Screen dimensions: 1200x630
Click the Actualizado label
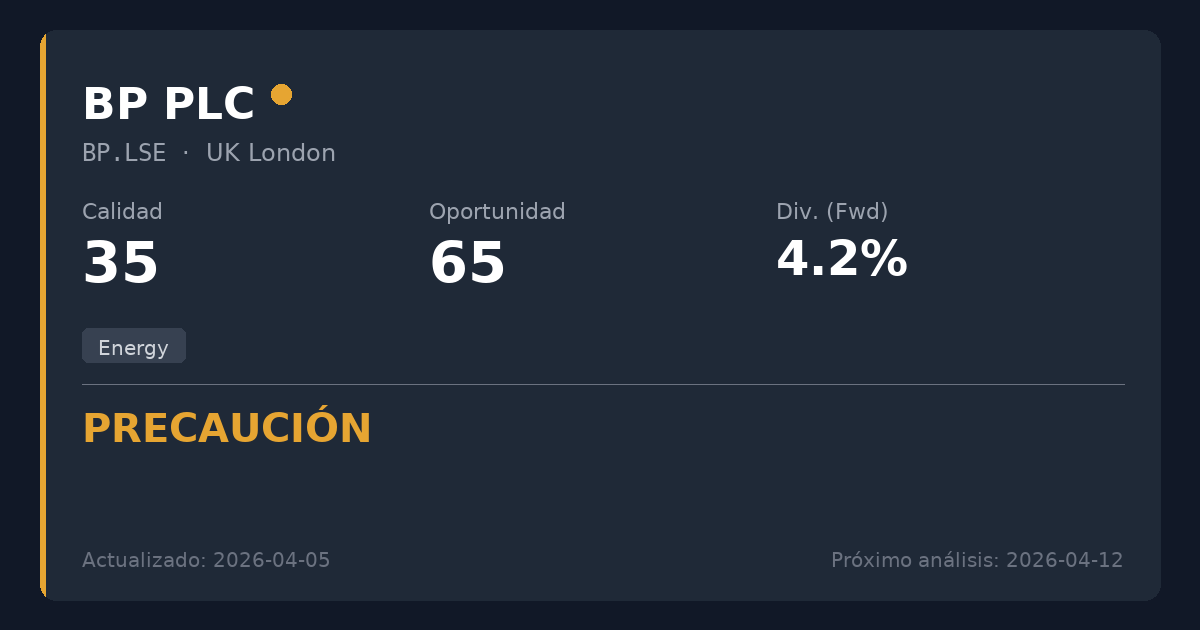tap(144, 560)
